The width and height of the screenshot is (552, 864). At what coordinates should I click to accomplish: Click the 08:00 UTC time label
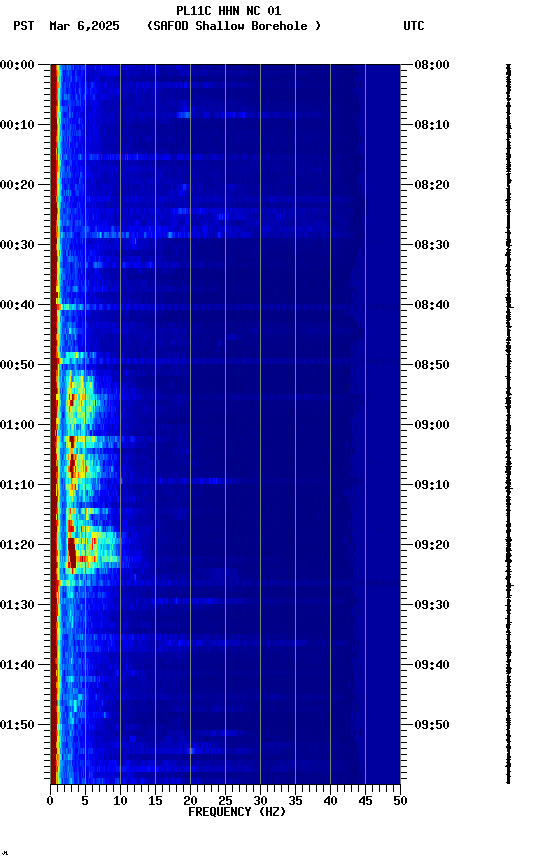(432, 65)
